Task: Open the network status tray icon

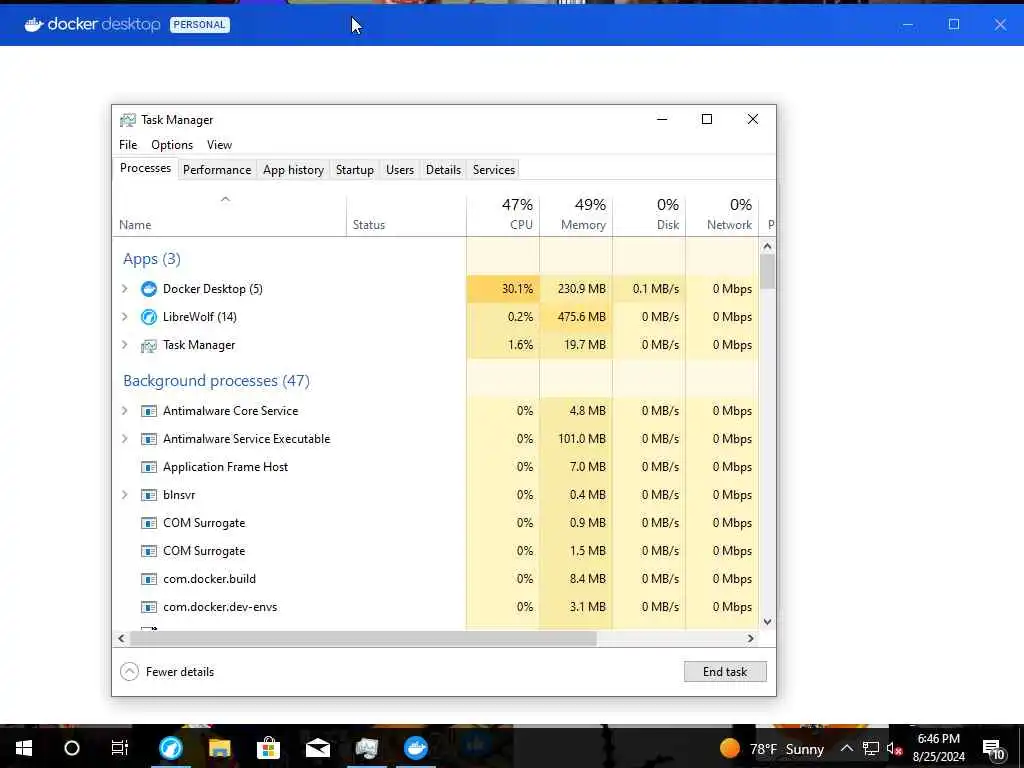Action: click(x=871, y=748)
